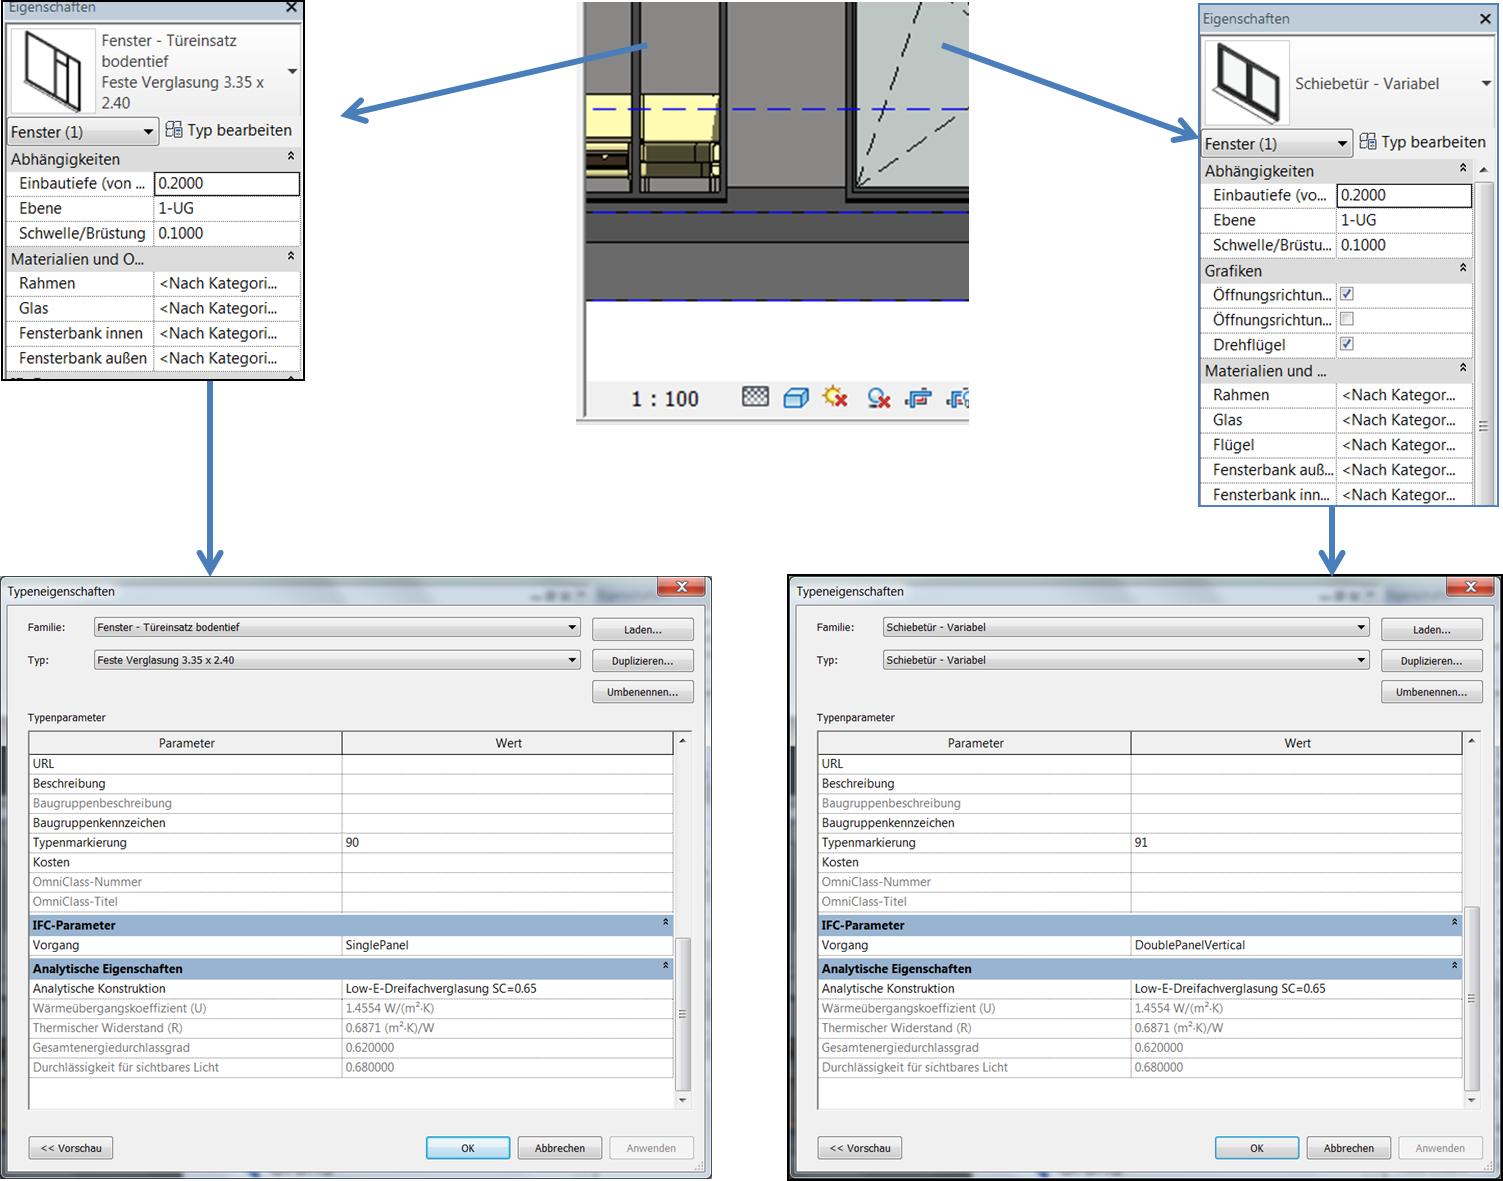Collapse Abhängigkeiten group in Schiebetür panel
Image resolution: width=1503 pixels, height=1181 pixels.
click(x=1463, y=168)
